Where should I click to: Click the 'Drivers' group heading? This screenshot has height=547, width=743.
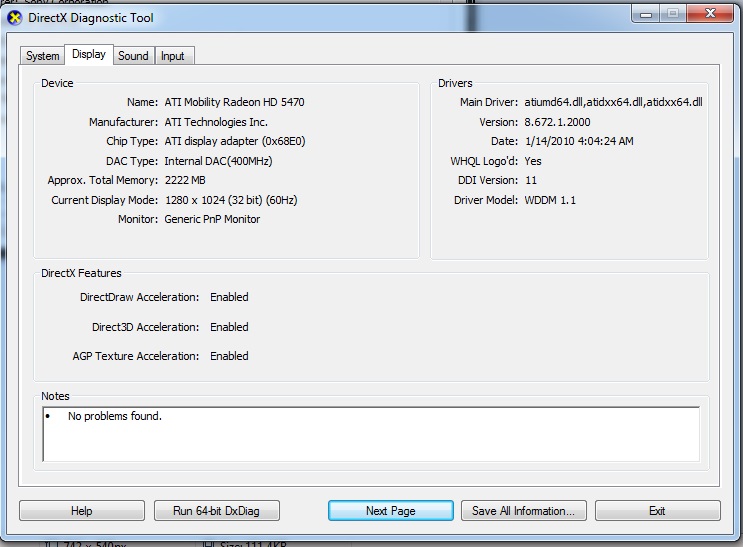455,83
